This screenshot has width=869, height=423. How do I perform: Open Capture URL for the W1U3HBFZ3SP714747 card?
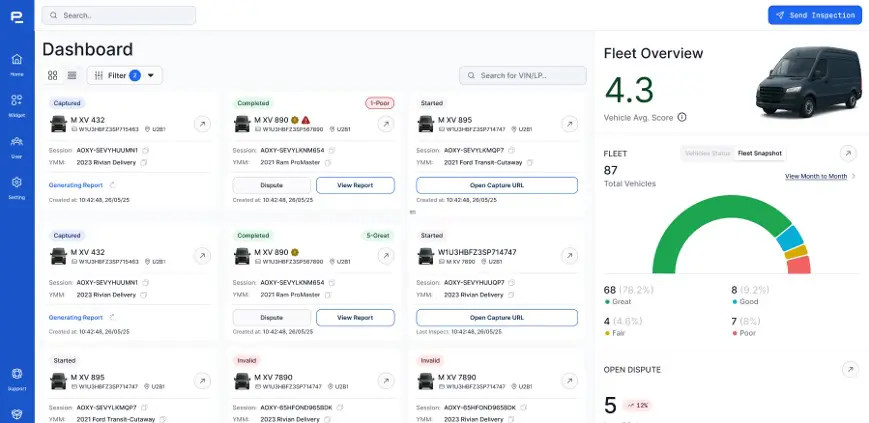tap(497, 318)
